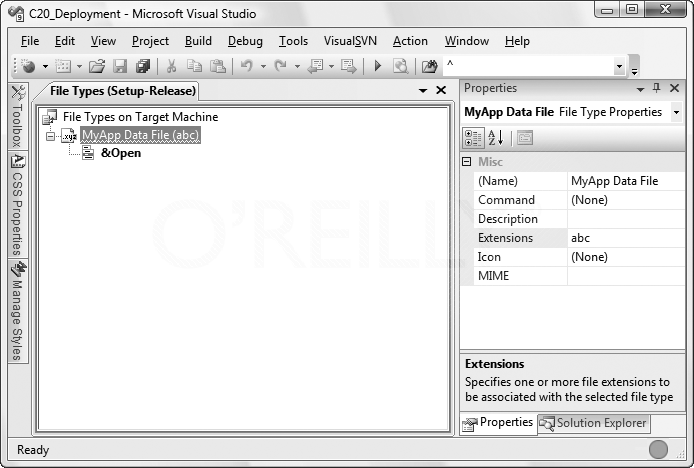
Task: Open the Tools menu
Action: click(x=293, y=41)
